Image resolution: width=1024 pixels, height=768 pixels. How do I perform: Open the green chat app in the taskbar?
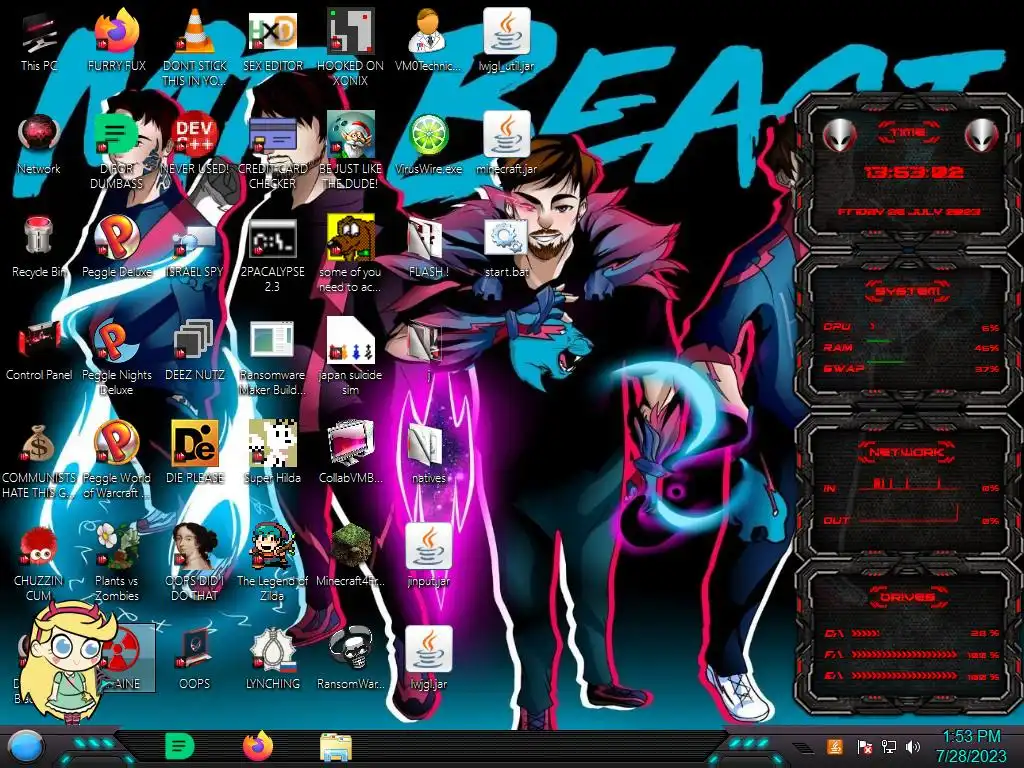pyautogui.click(x=180, y=746)
